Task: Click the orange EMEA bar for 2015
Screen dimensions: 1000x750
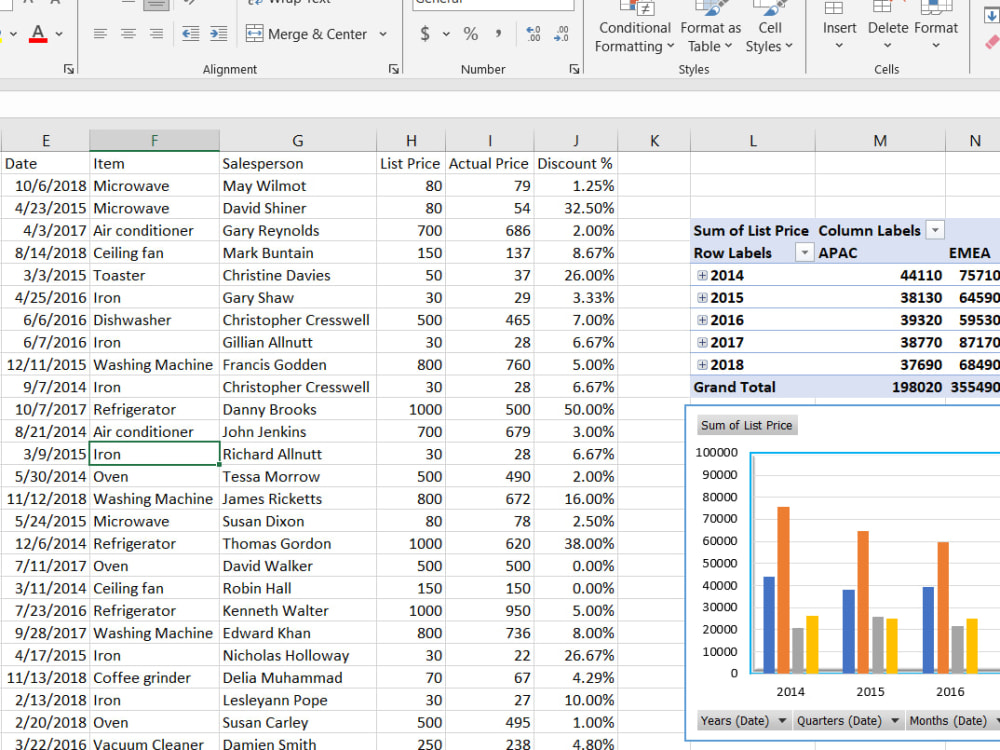Action: [x=863, y=602]
